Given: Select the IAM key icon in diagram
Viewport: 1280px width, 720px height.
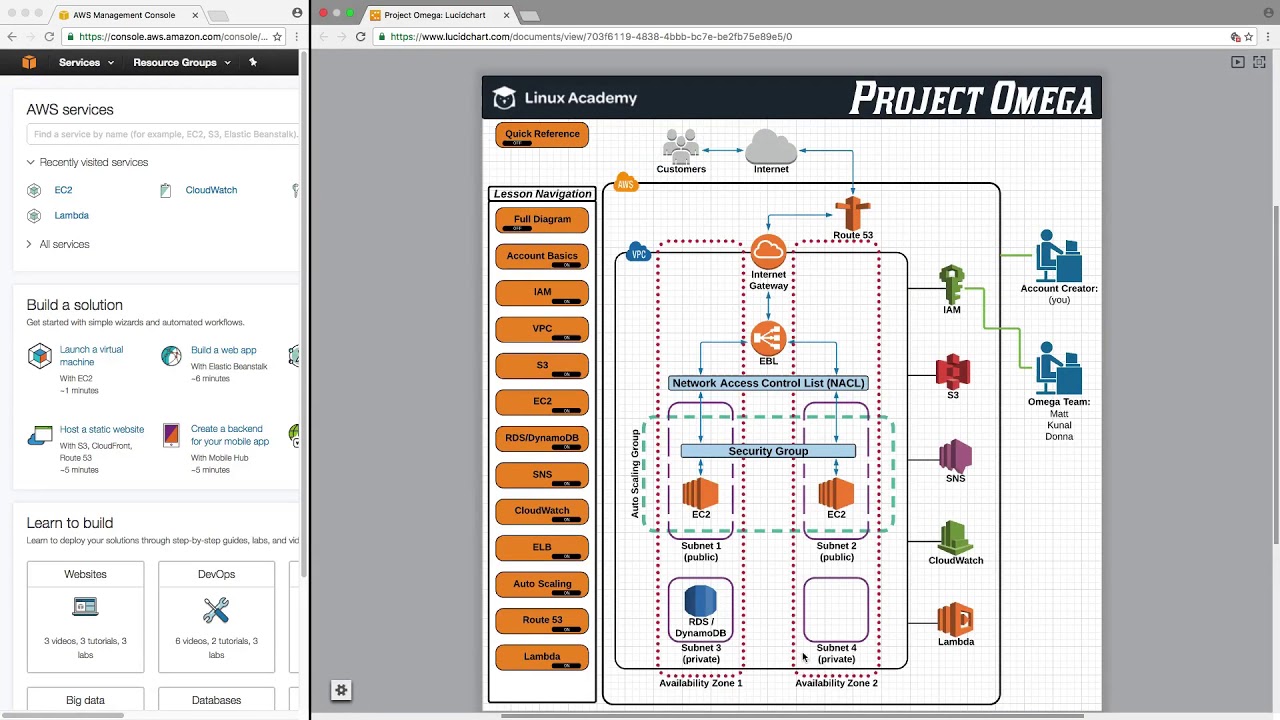Looking at the screenshot, I should point(951,284).
